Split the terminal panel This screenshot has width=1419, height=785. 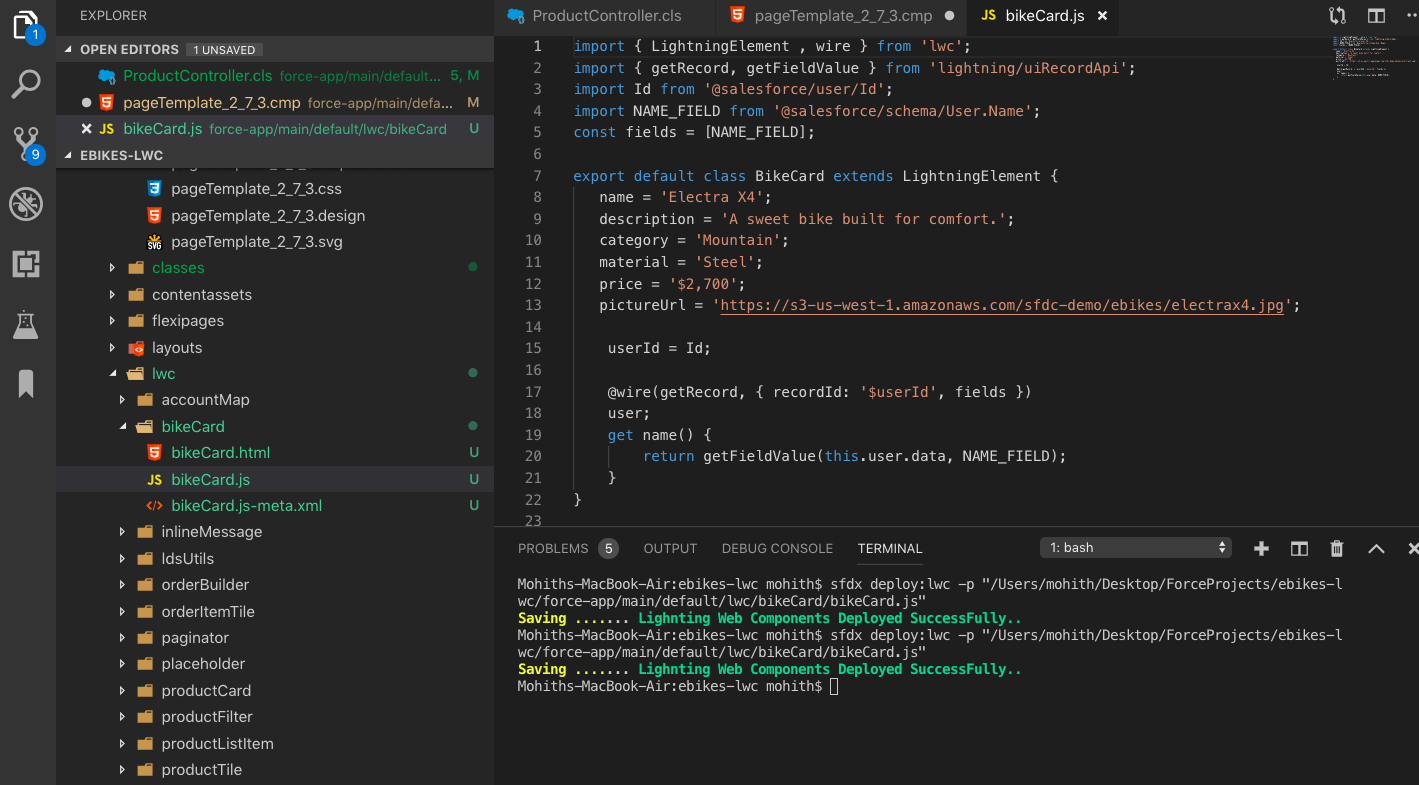[1299, 548]
